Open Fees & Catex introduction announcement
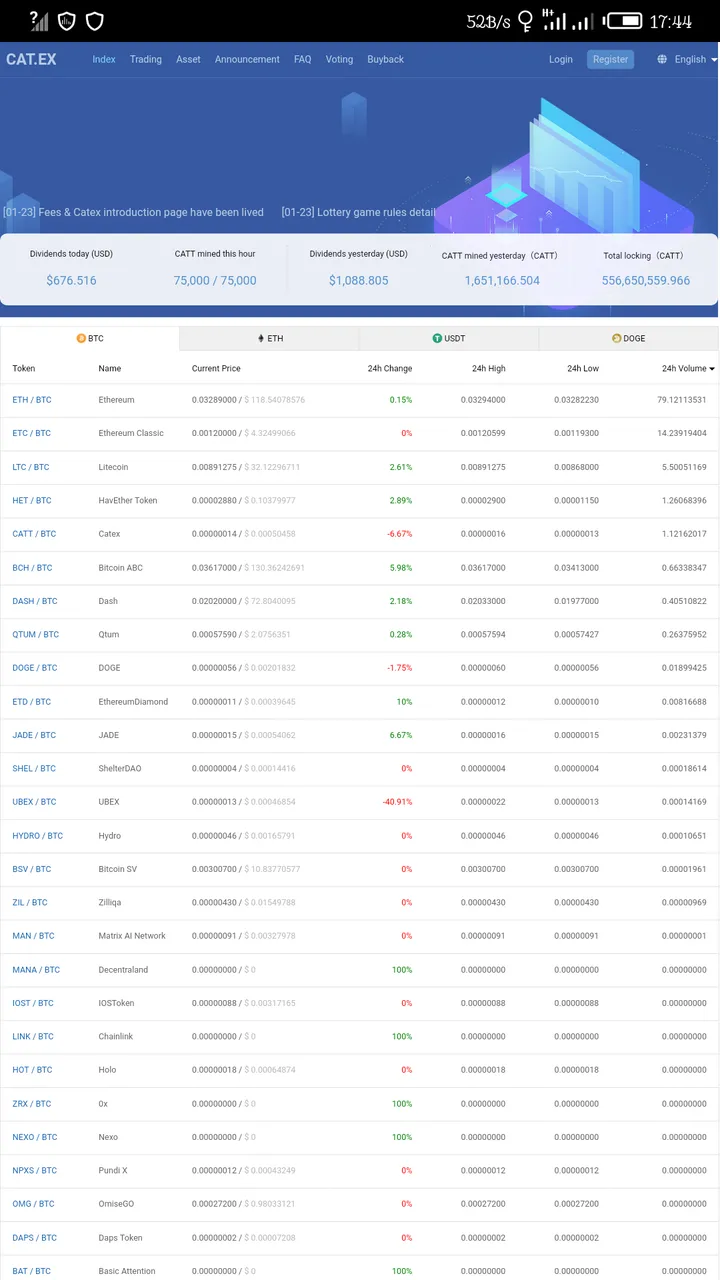 tap(133, 212)
